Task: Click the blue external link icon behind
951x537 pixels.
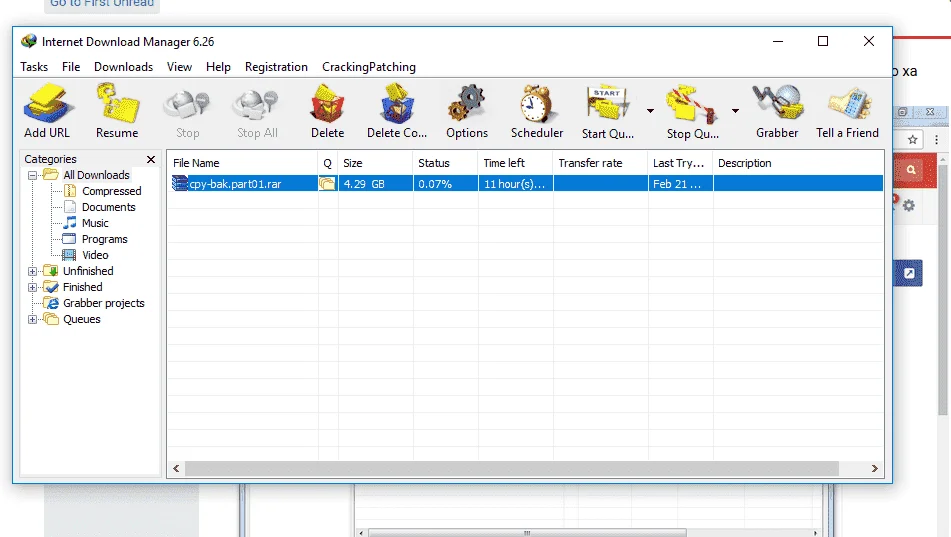Action: pyautogui.click(x=909, y=273)
